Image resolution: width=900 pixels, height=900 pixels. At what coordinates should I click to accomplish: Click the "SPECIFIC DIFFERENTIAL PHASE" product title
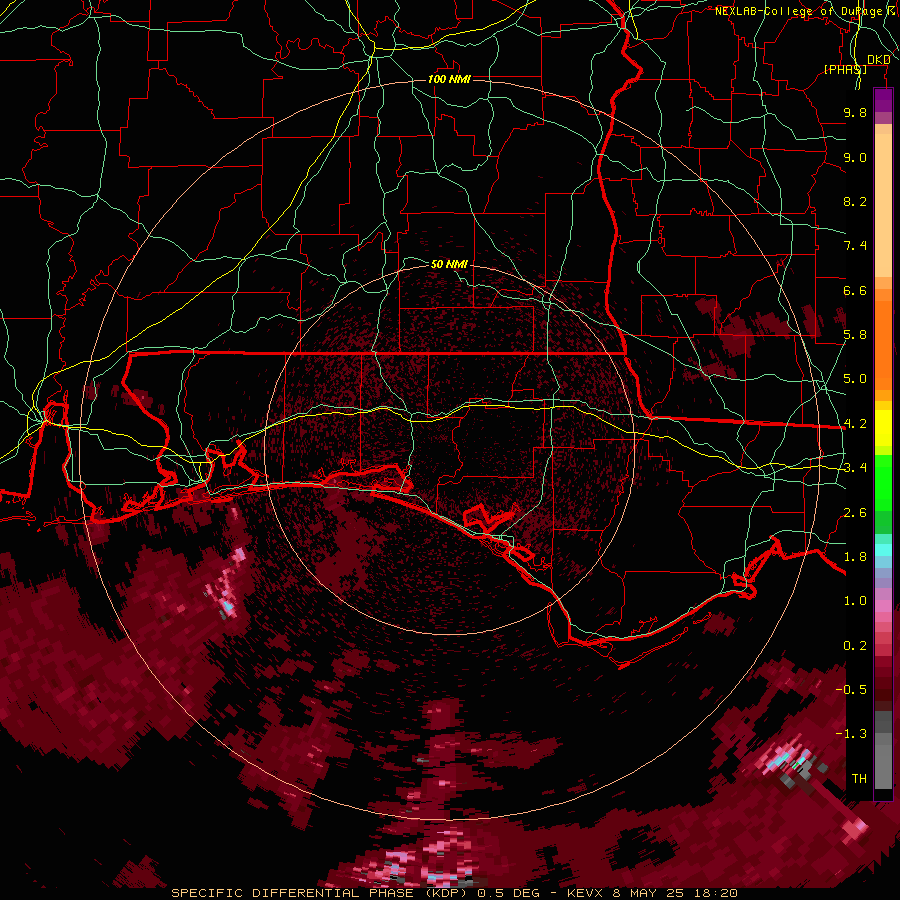tap(292, 893)
